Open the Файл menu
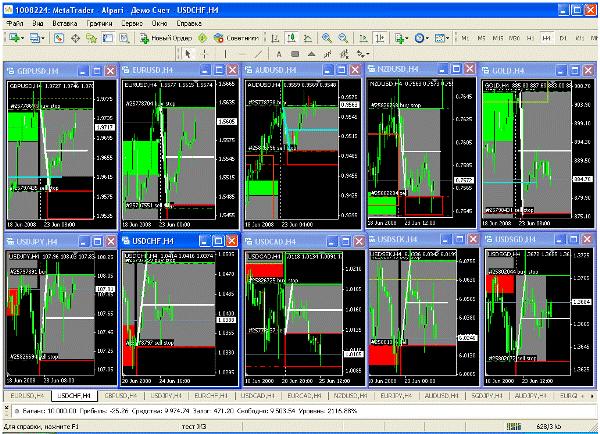The image size is (600, 434). tap(15, 23)
